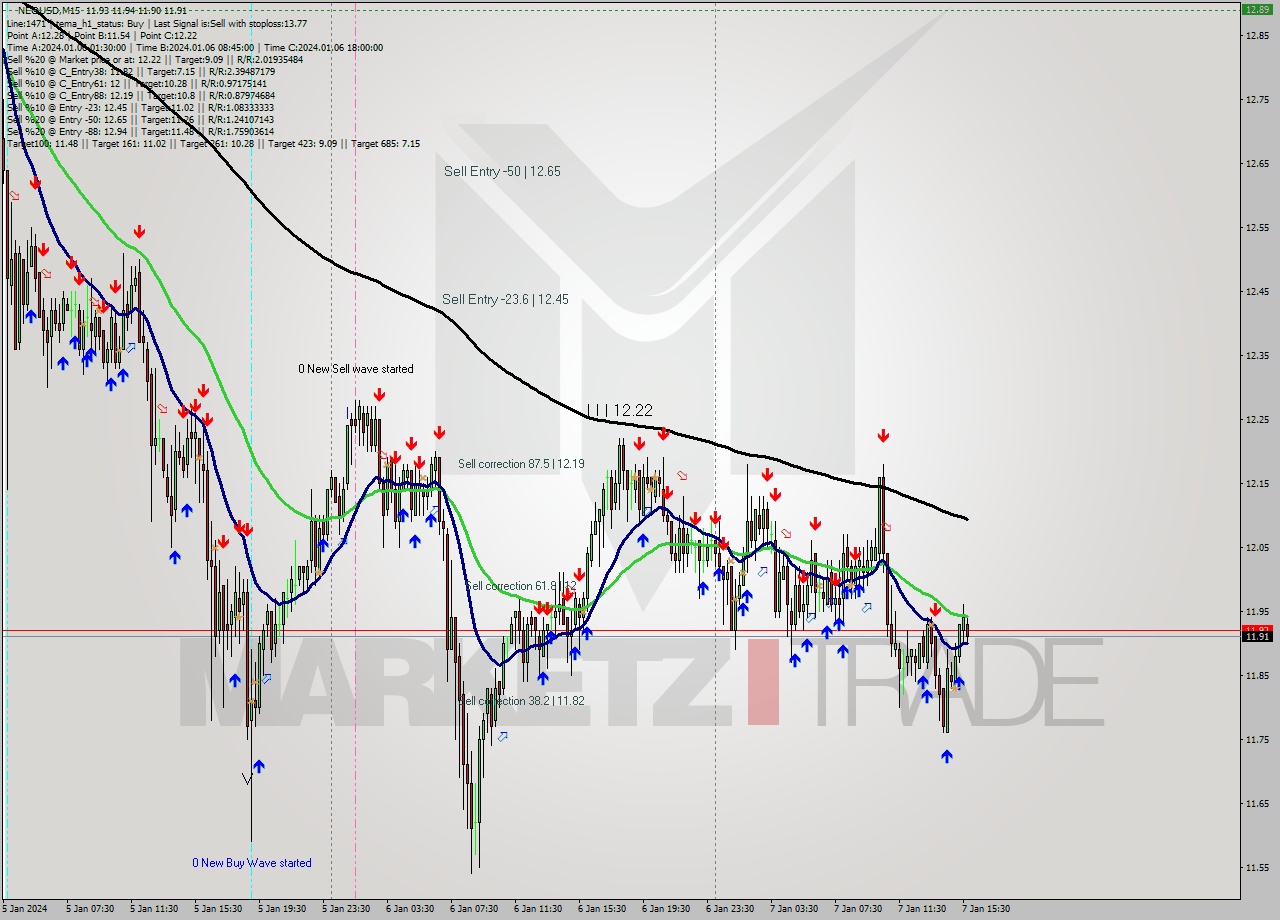Click 11.75 on the price axis
Screen dimensions: 1280x920
tap(1257, 740)
